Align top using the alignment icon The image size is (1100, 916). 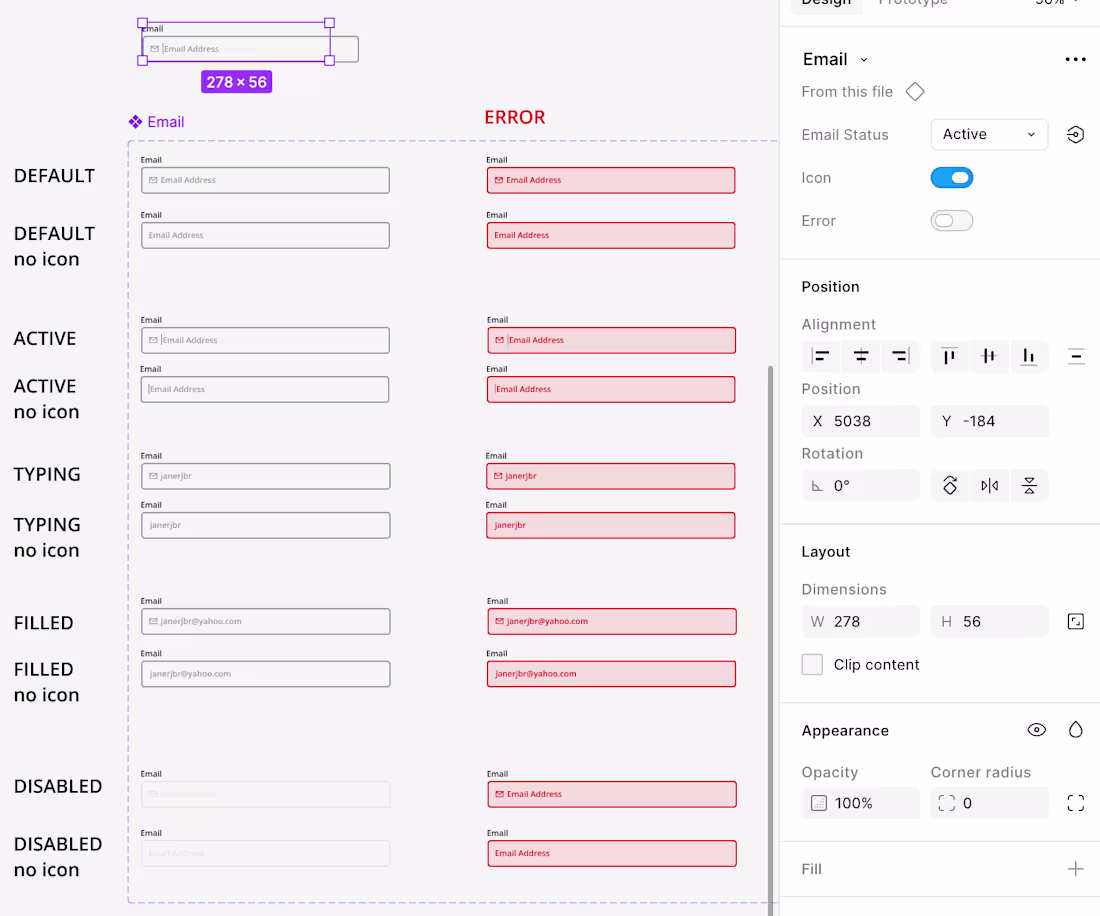(949, 356)
